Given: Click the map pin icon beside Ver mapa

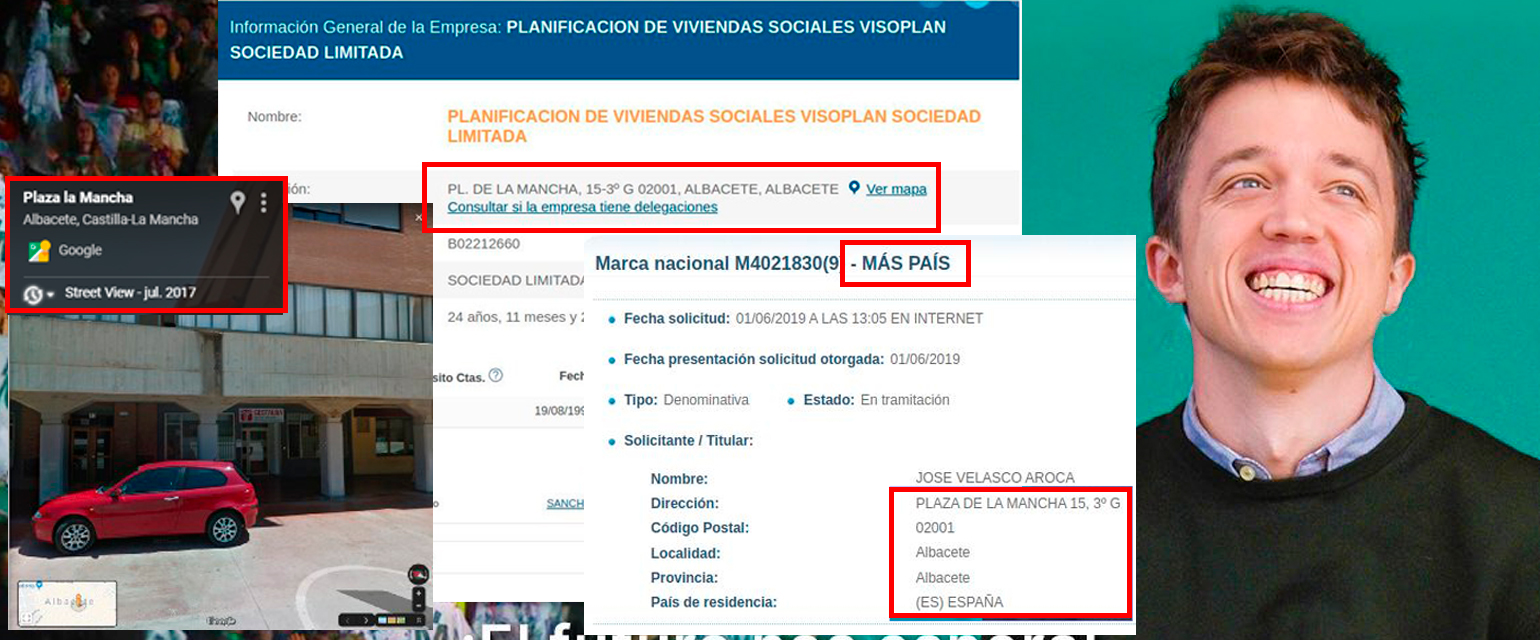Looking at the screenshot, I should 854,188.
